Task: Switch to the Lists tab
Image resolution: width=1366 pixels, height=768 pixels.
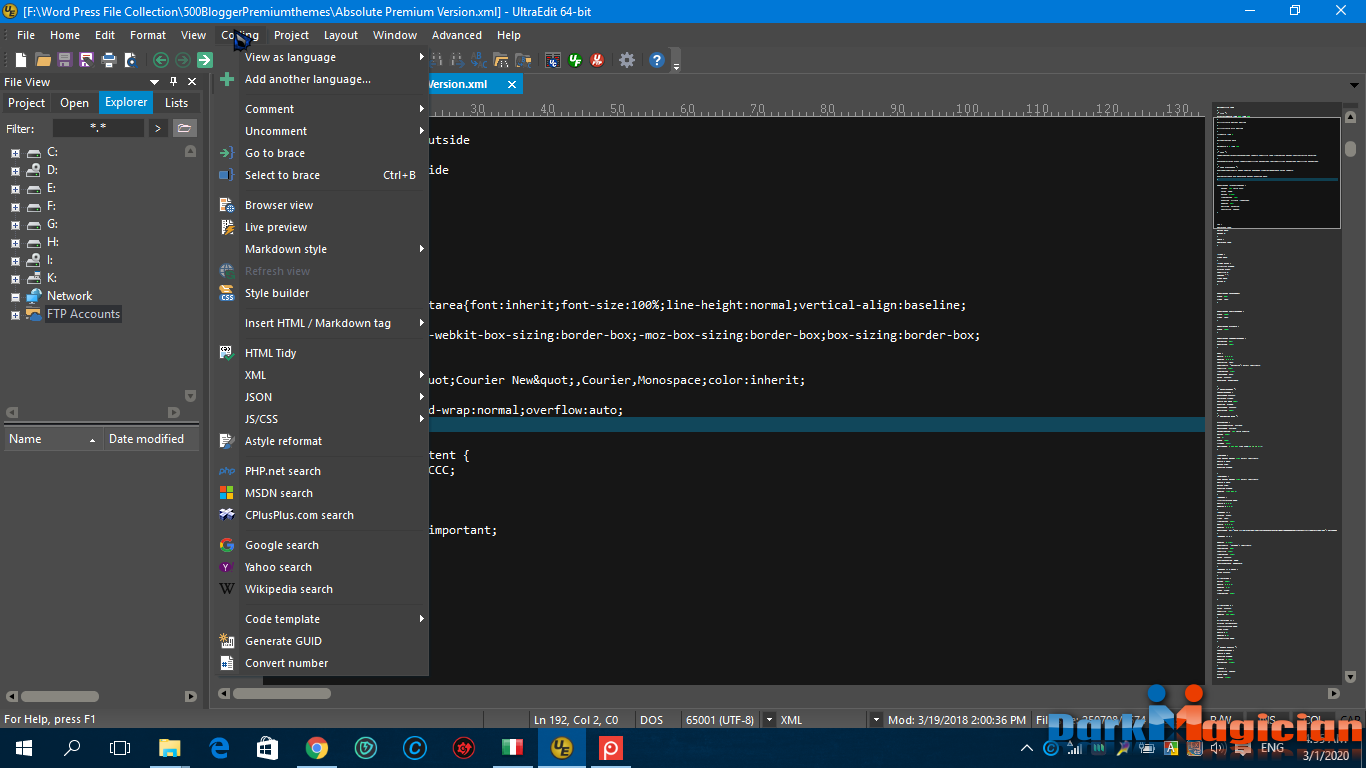Action: pos(177,103)
